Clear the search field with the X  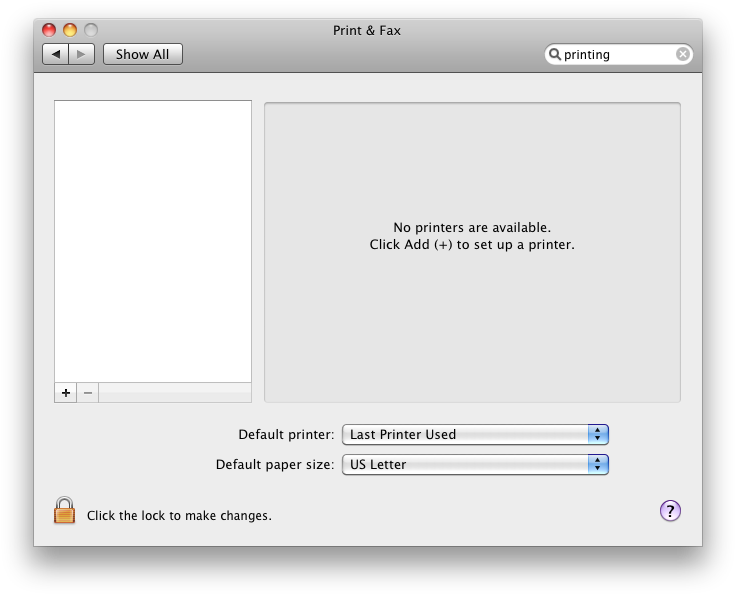(683, 54)
